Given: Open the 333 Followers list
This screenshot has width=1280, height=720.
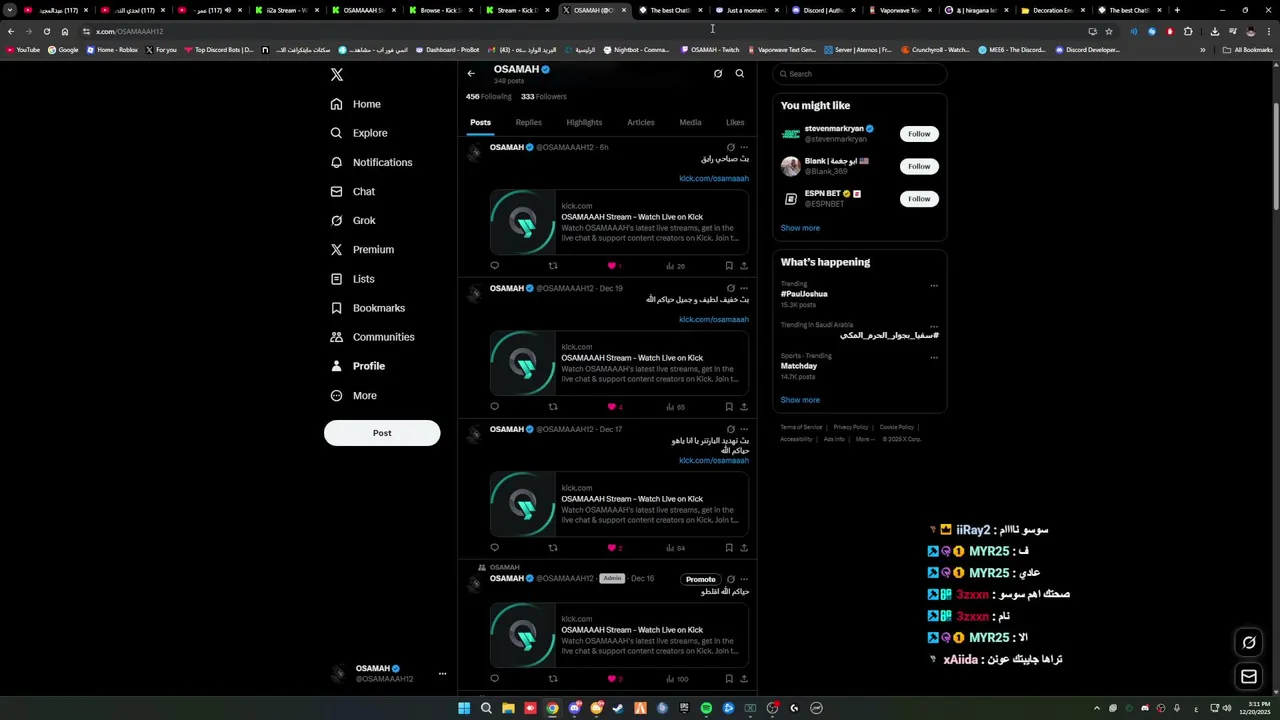Looking at the screenshot, I should tap(544, 97).
